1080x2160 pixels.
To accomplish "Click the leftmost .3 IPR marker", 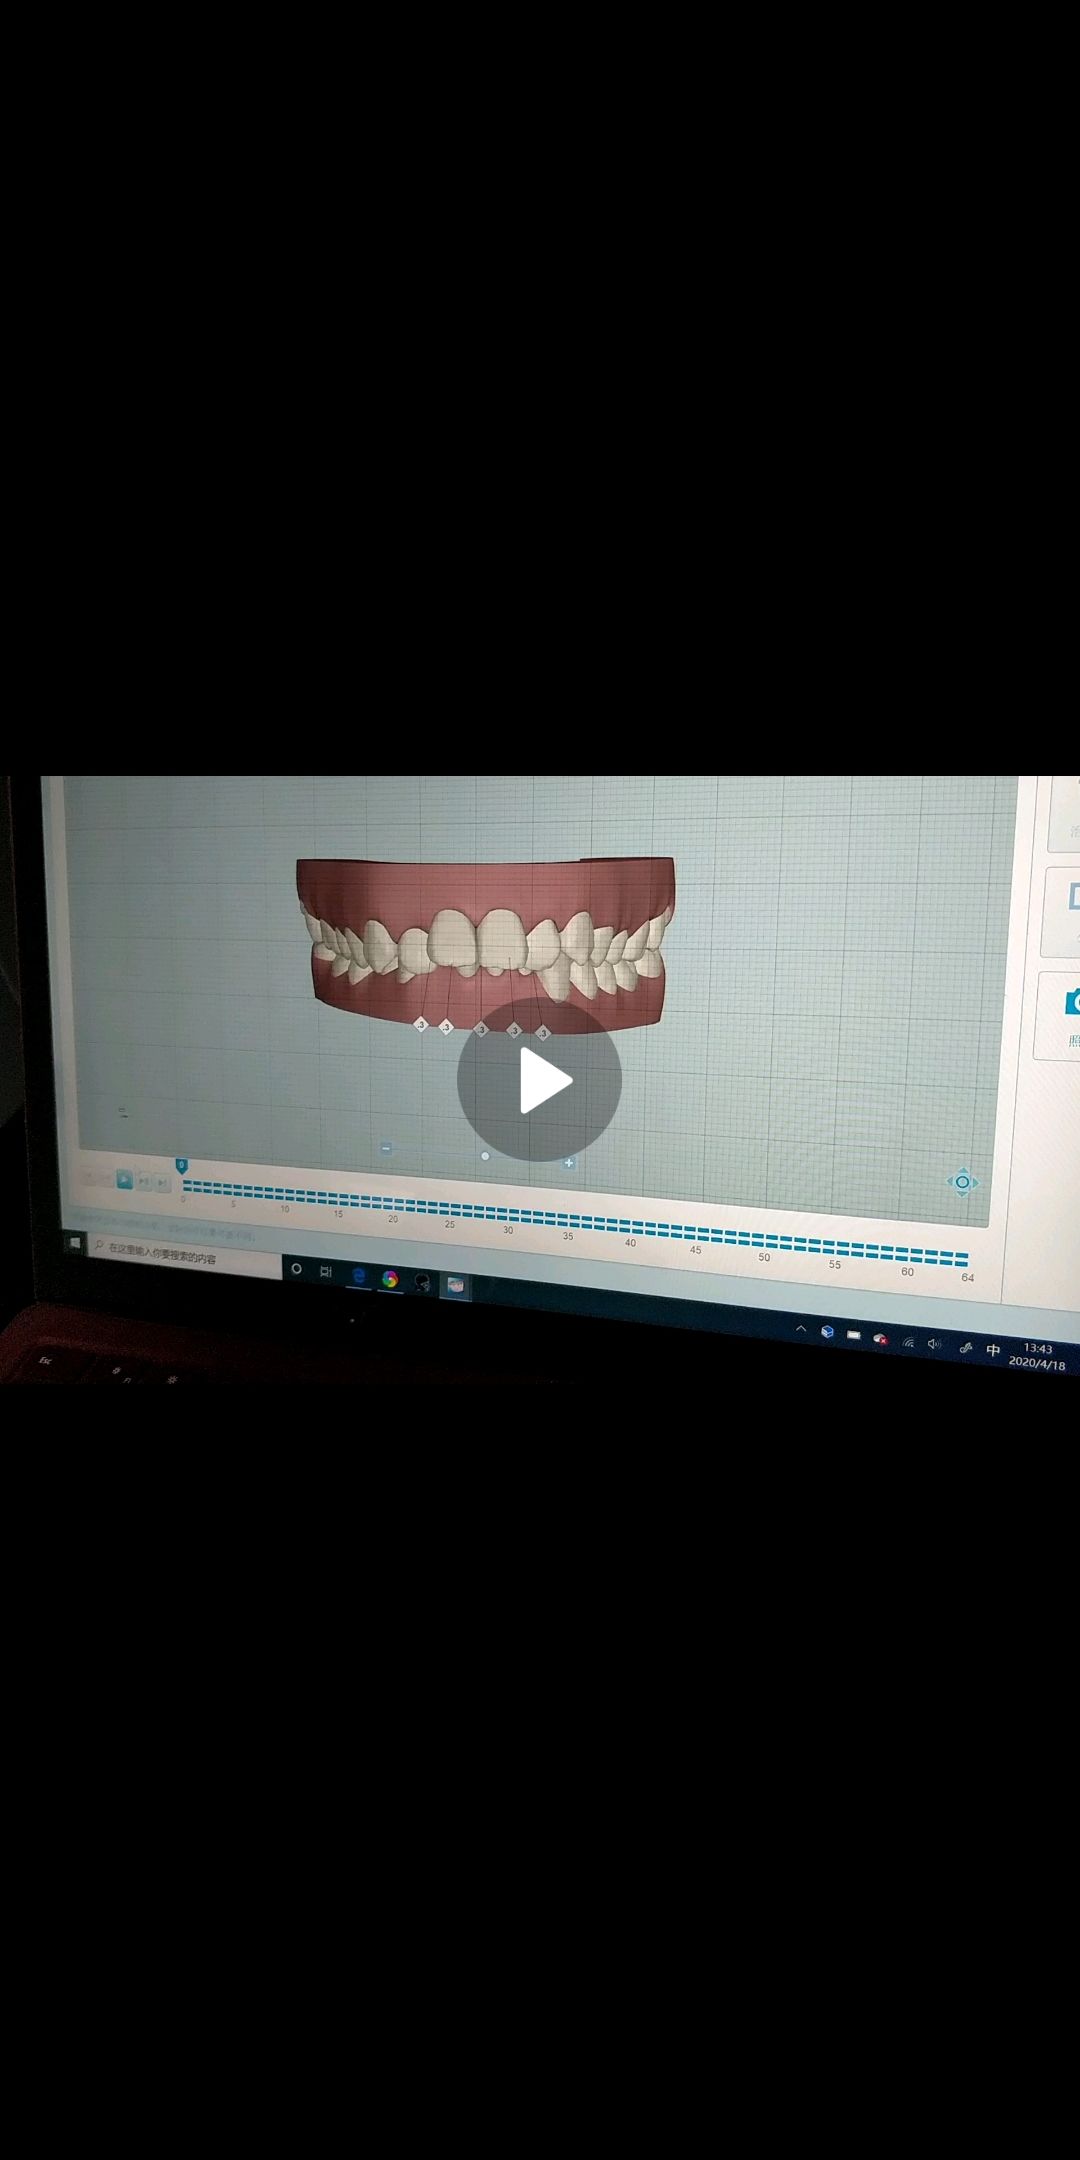I will tap(421, 1024).
